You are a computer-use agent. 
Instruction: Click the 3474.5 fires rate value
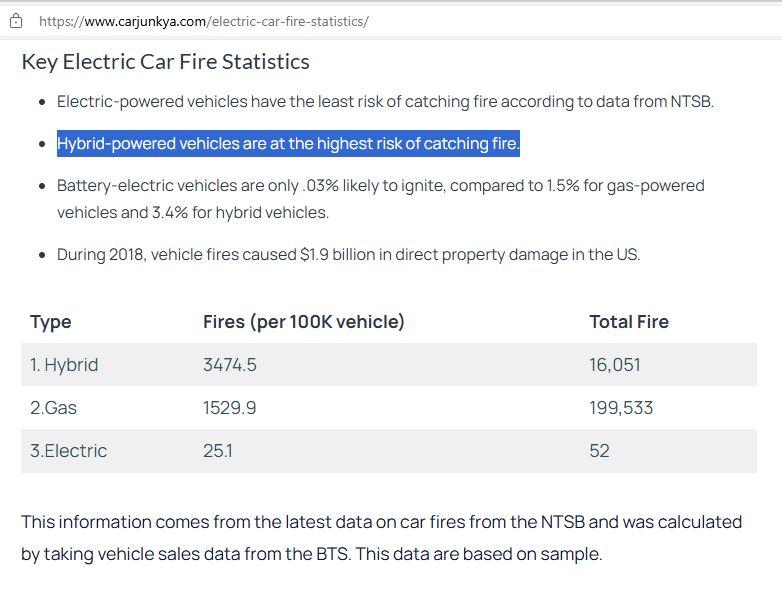230,365
